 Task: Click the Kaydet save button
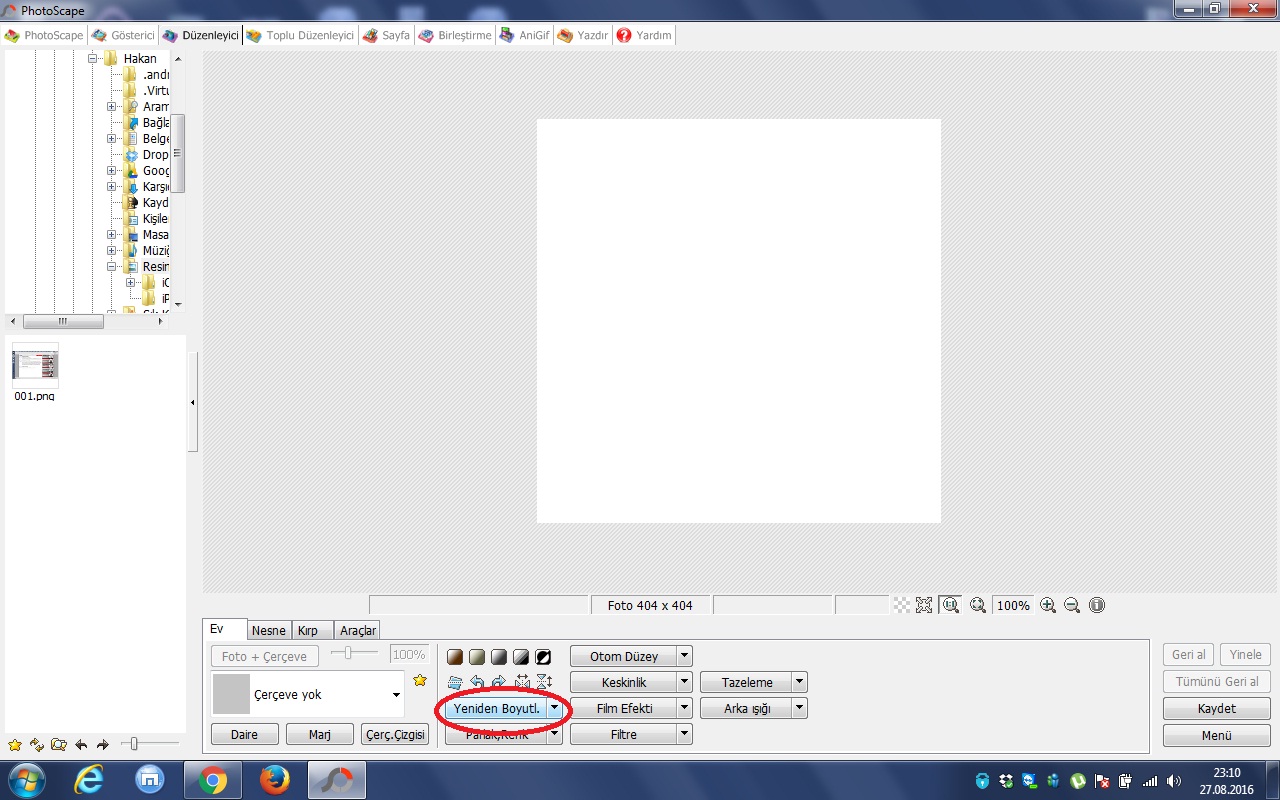pyautogui.click(x=1217, y=708)
